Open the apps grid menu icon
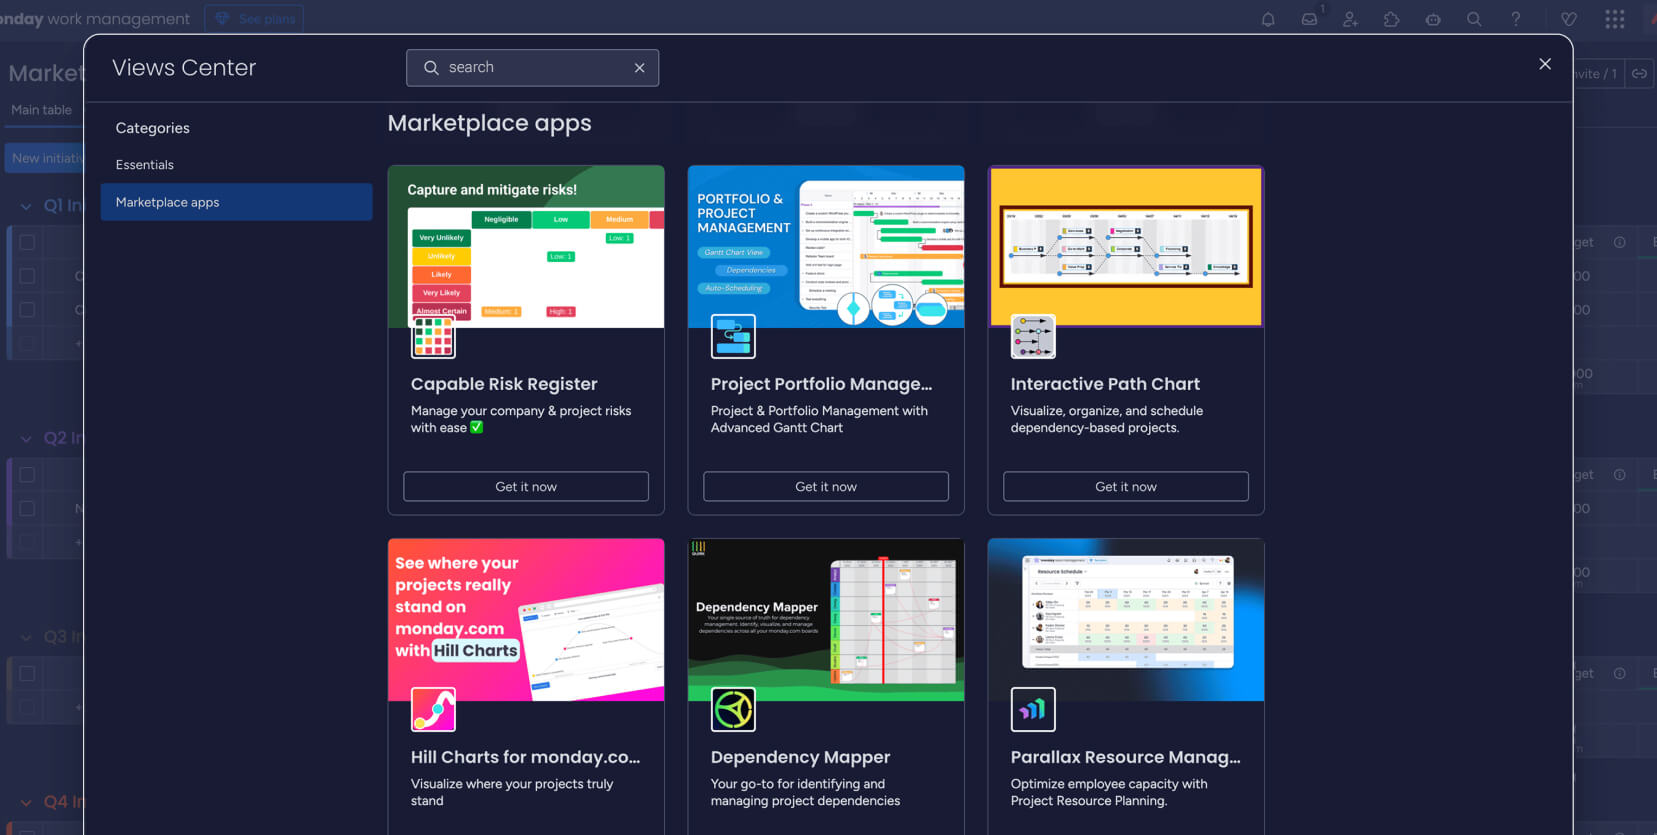Viewport: 1657px width, 835px height. click(1615, 19)
